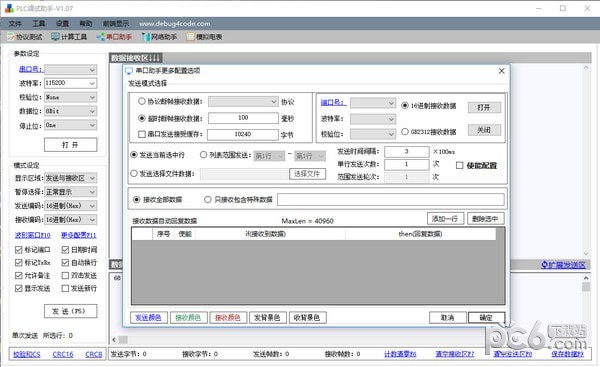Select the 列表范围发送 radio option

pos(204,155)
